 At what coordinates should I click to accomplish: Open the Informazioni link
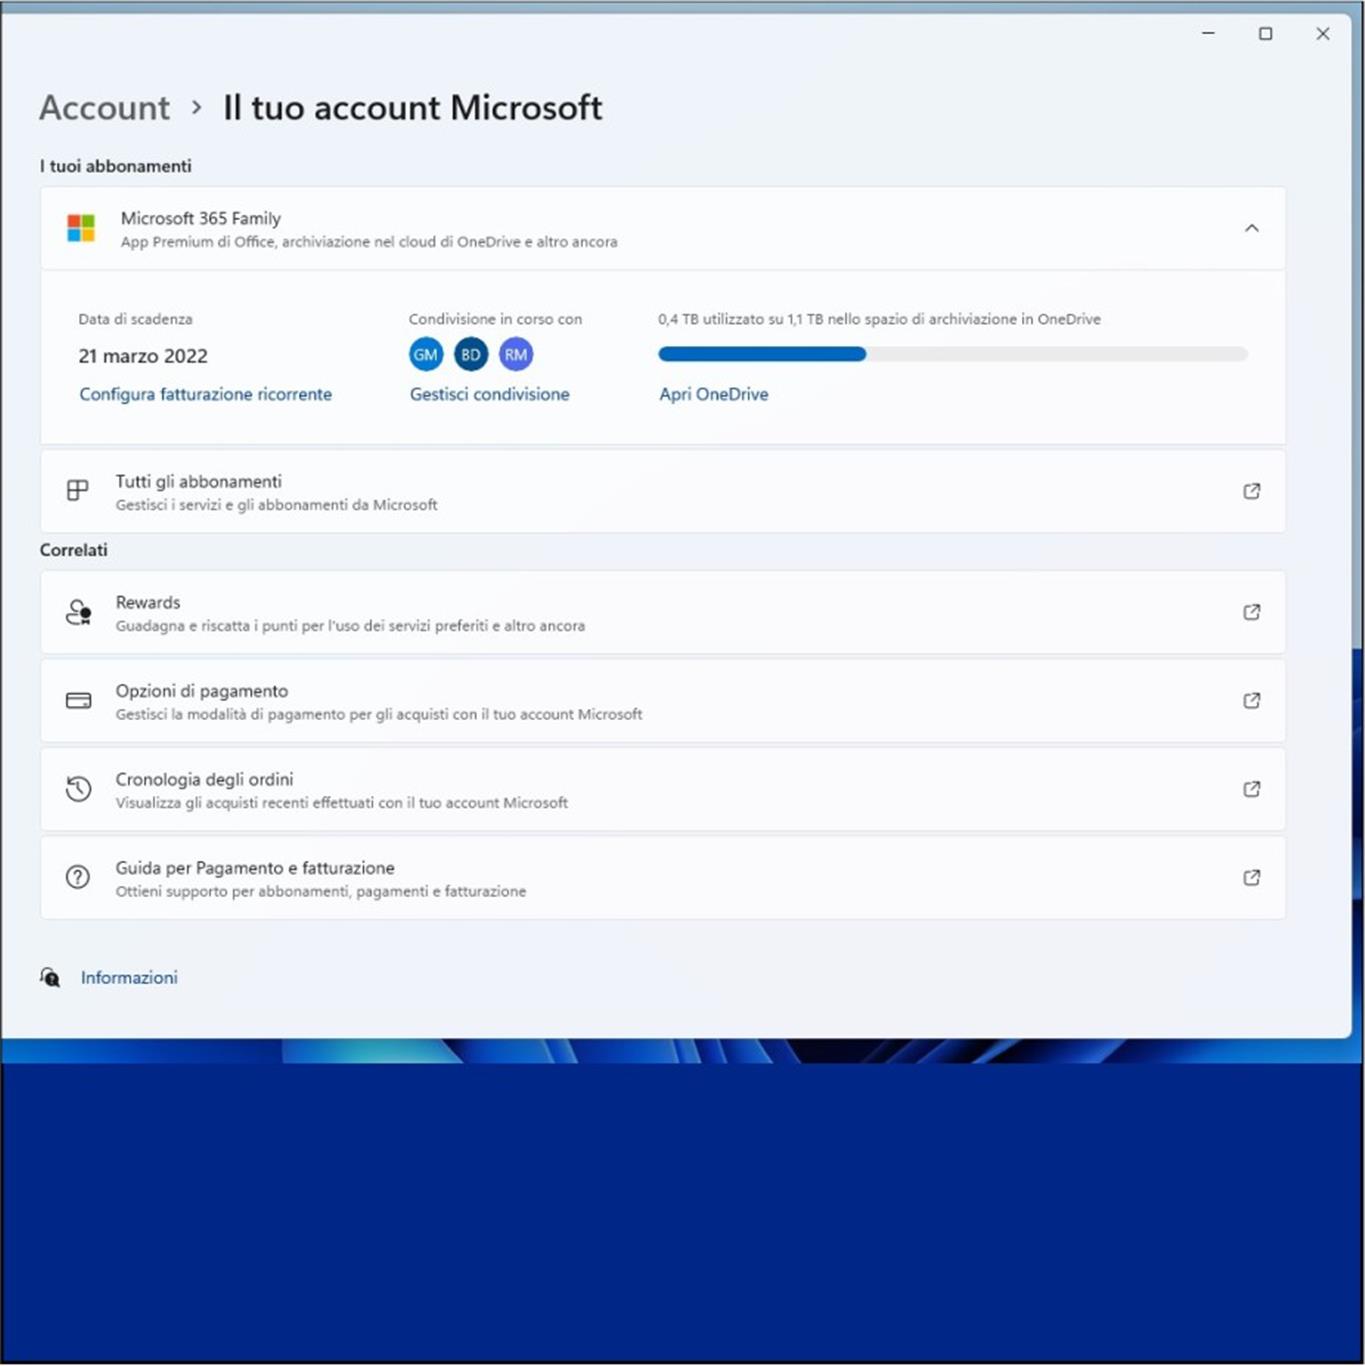[x=129, y=978]
